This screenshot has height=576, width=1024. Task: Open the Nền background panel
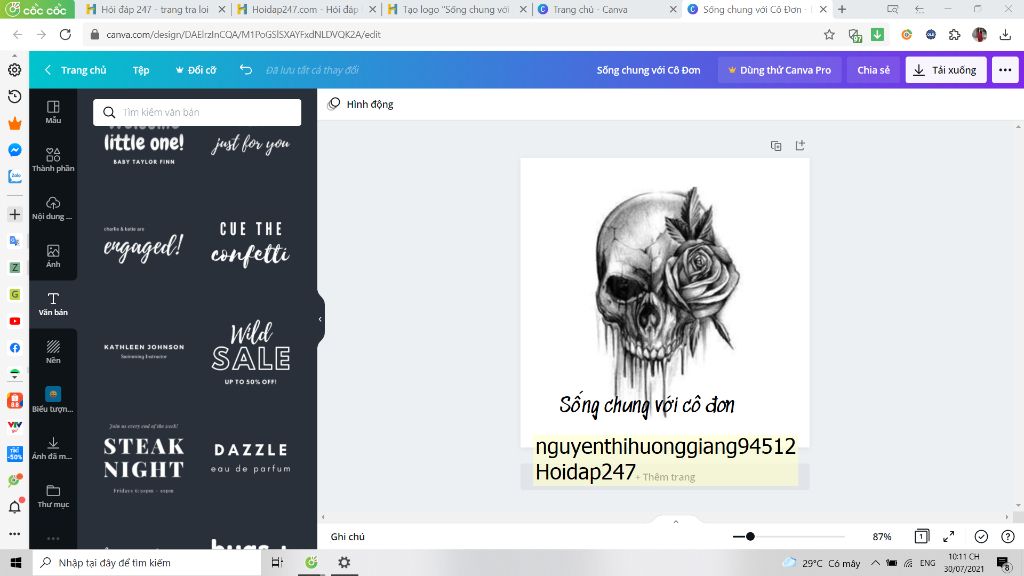53,351
